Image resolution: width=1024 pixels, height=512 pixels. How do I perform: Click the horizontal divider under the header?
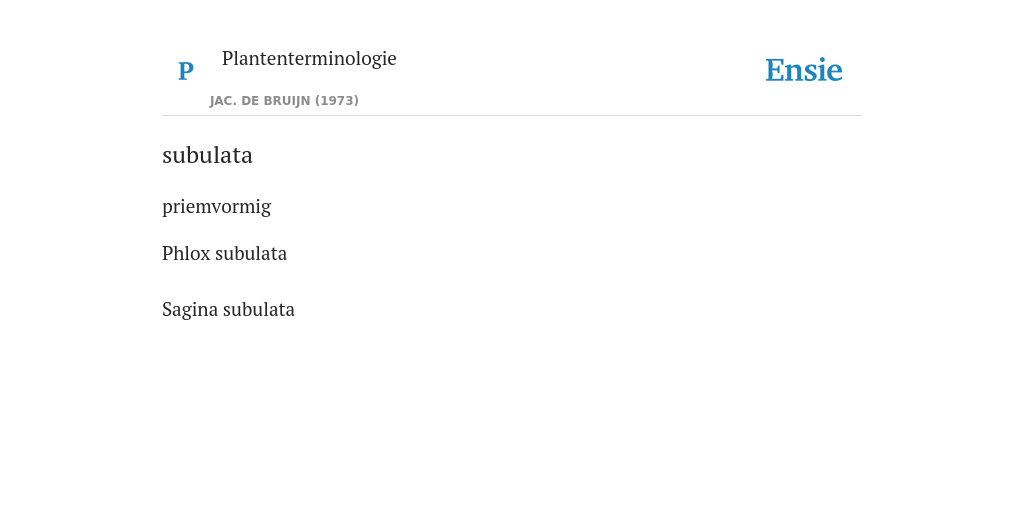coord(512,116)
